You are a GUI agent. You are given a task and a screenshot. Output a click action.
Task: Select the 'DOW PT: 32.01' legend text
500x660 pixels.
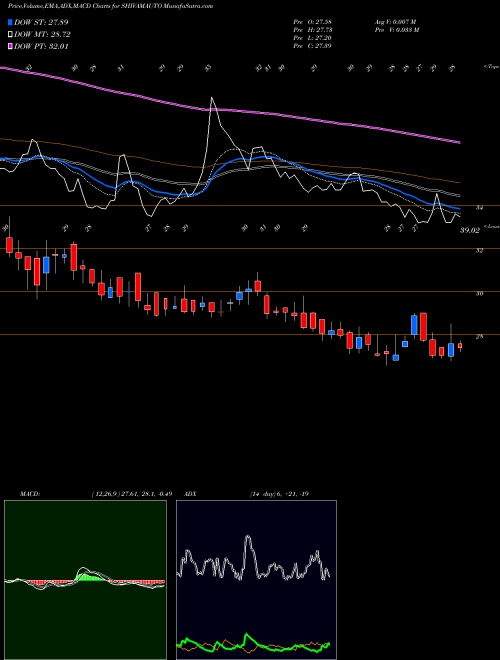41,46
